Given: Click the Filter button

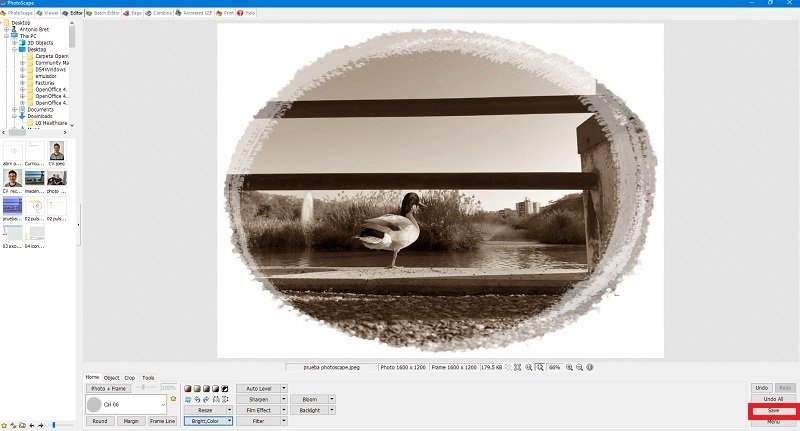Looking at the screenshot, I should [x=259, y=421].
